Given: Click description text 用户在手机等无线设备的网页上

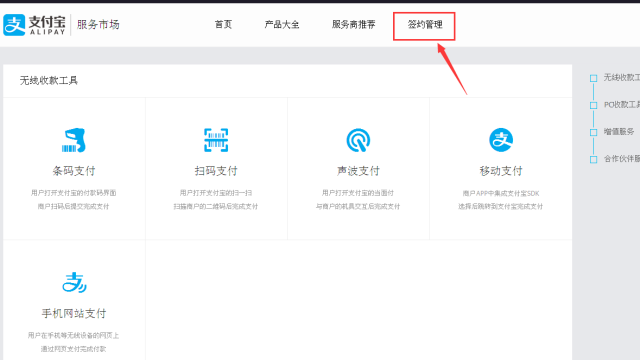Looking at the screenshot, I should pyautogui.click(x=73, y=335).
